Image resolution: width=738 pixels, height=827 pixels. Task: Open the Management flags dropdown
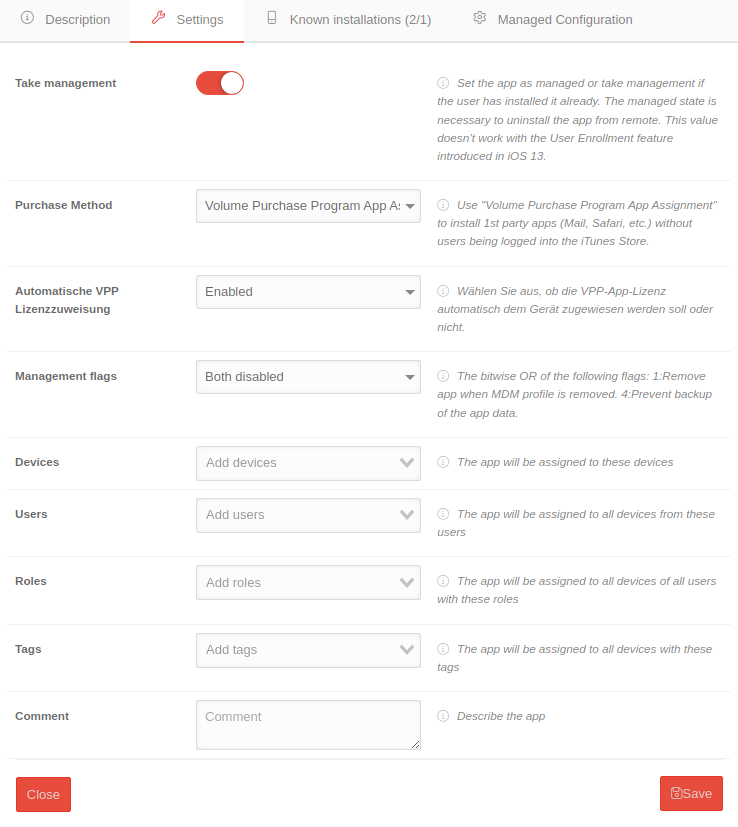point(308,377)
